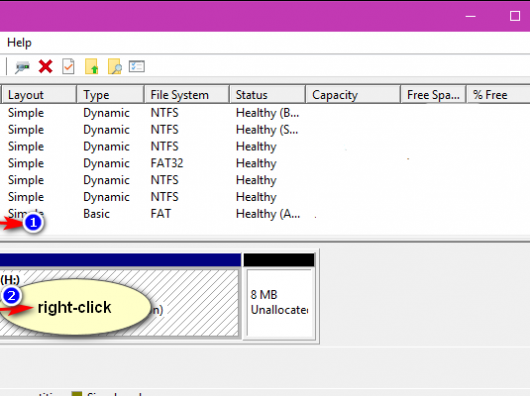
Task: Sort by the File System column header
Action: click(x=187, y=95)
